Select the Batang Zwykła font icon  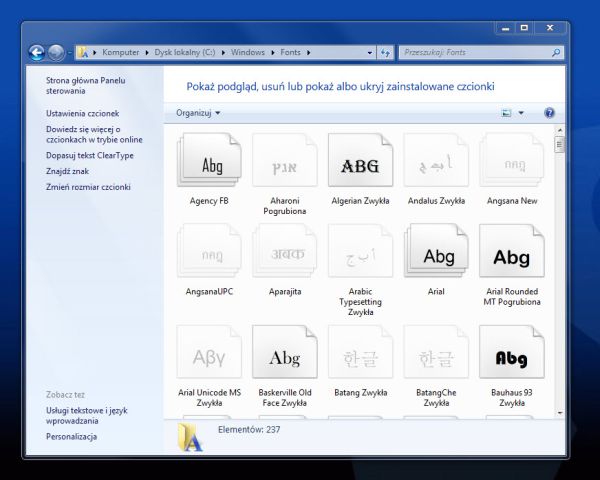(x=360, y=352)
